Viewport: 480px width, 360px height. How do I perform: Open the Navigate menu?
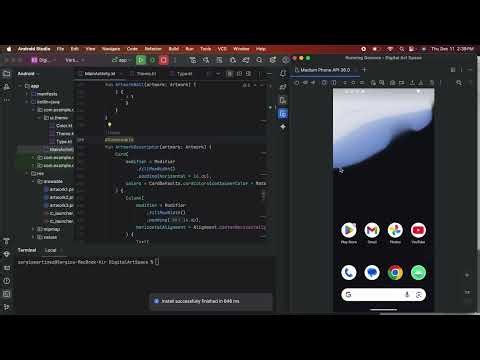click(x=111, y=49)
